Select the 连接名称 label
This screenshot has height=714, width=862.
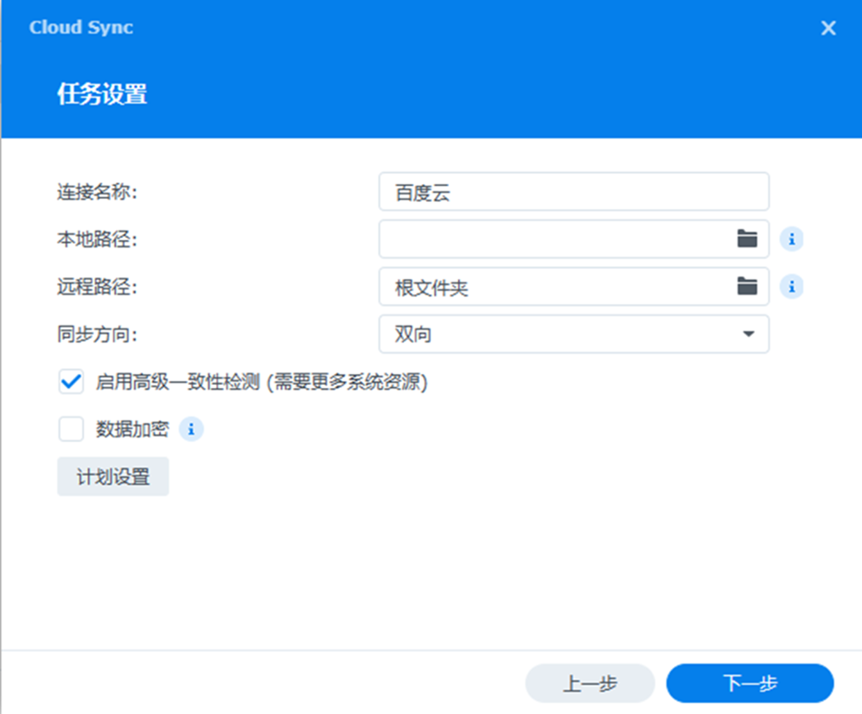(97, 192)
